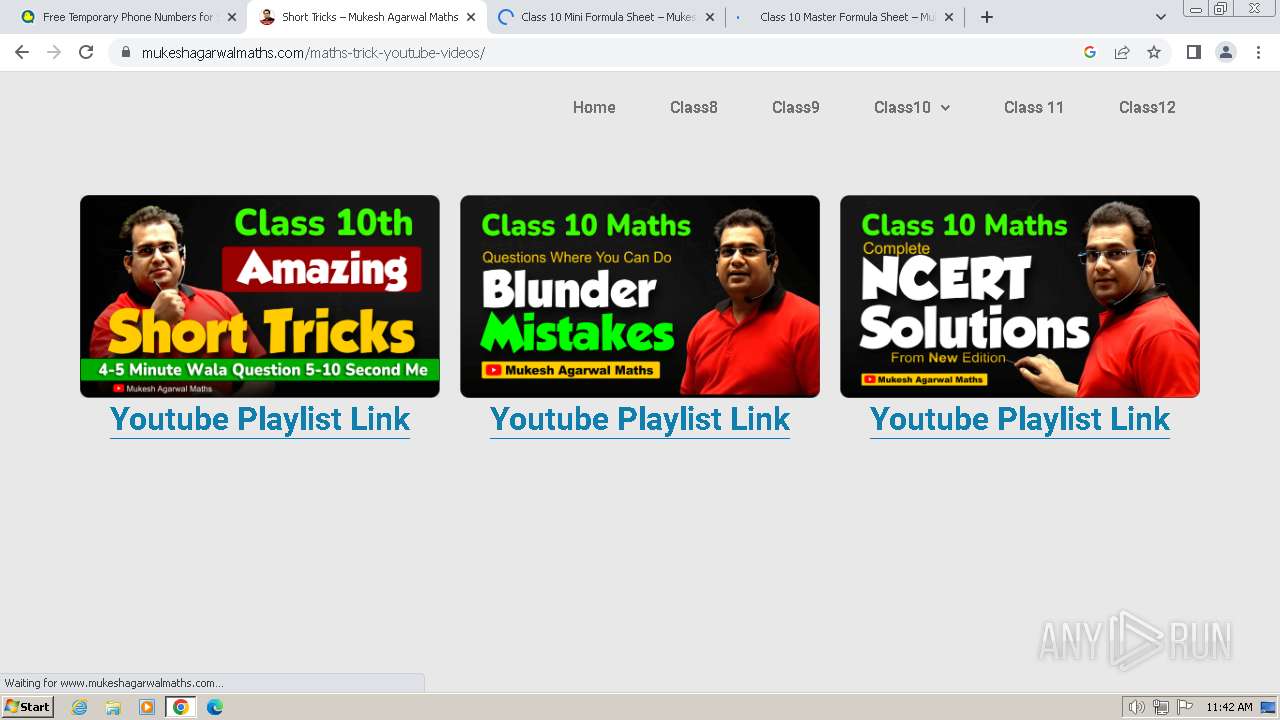Open Google search icon in address bar
The height and width of the screenshot is (720, 1280).
(x=1090, y=52)
